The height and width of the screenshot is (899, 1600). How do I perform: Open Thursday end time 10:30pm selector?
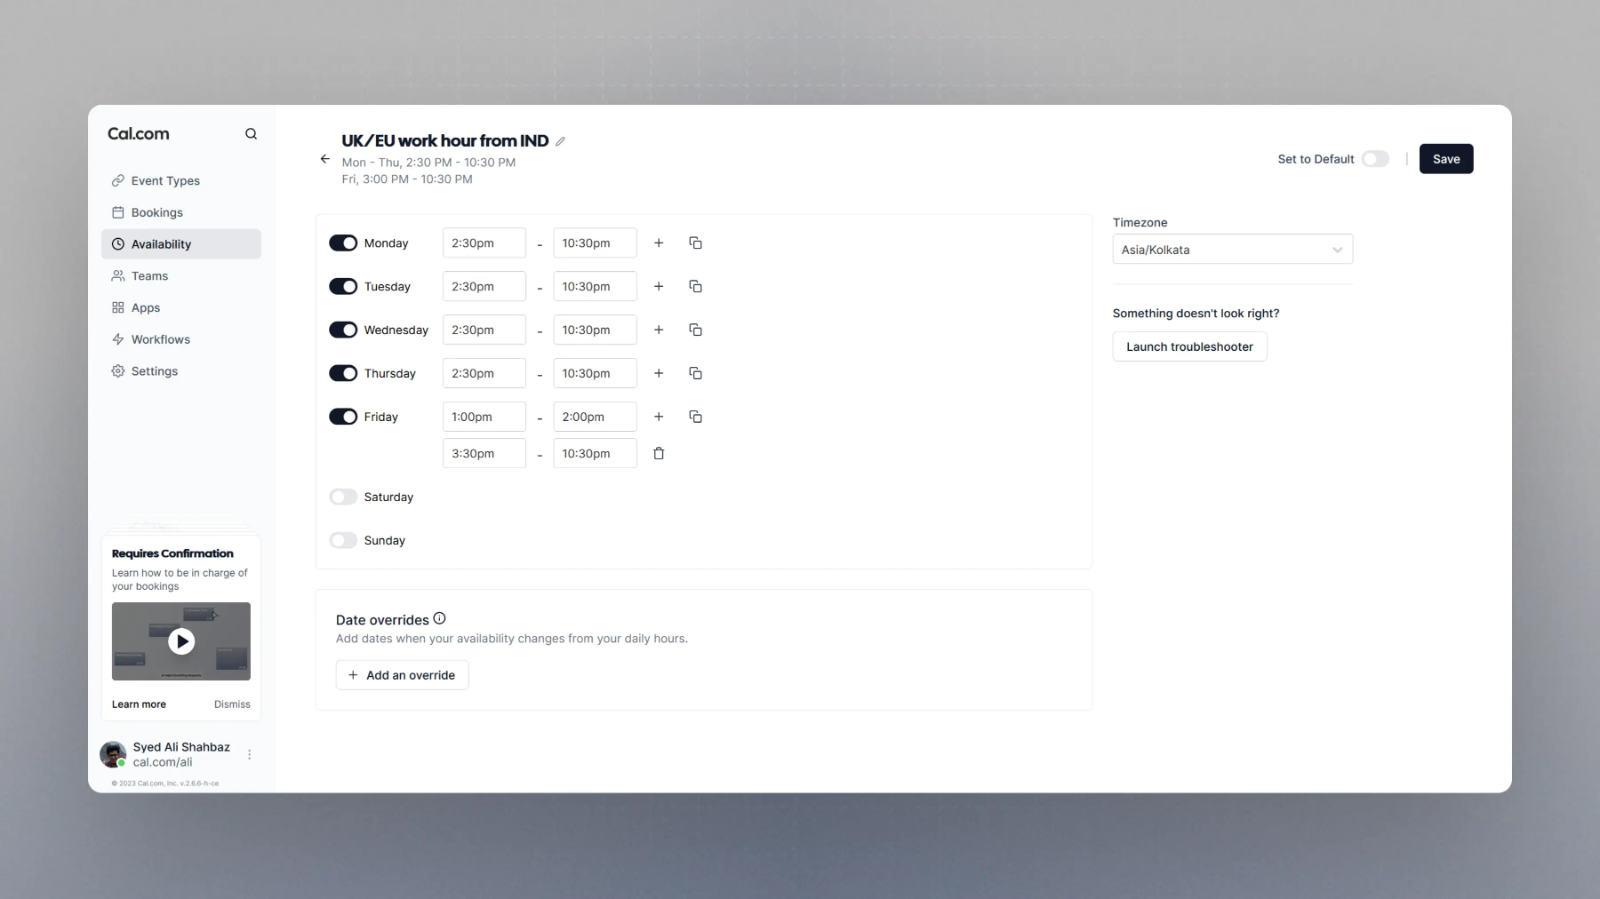point(595,373)
